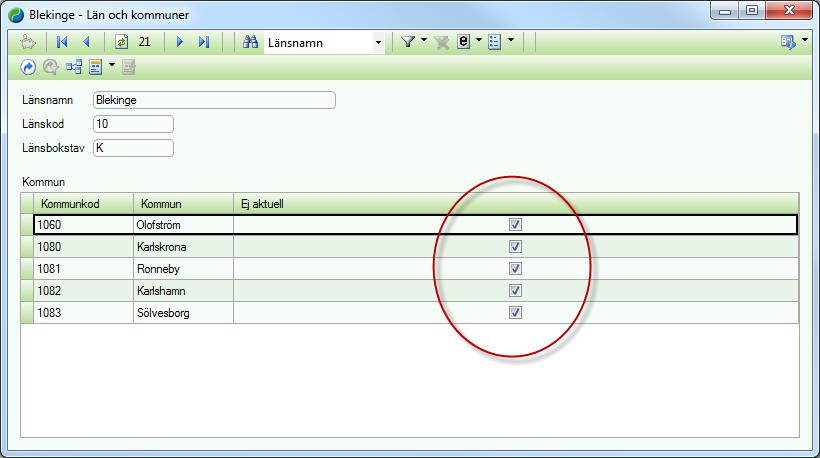Click Kommunkod cell 1080

[x=84, y=247]
